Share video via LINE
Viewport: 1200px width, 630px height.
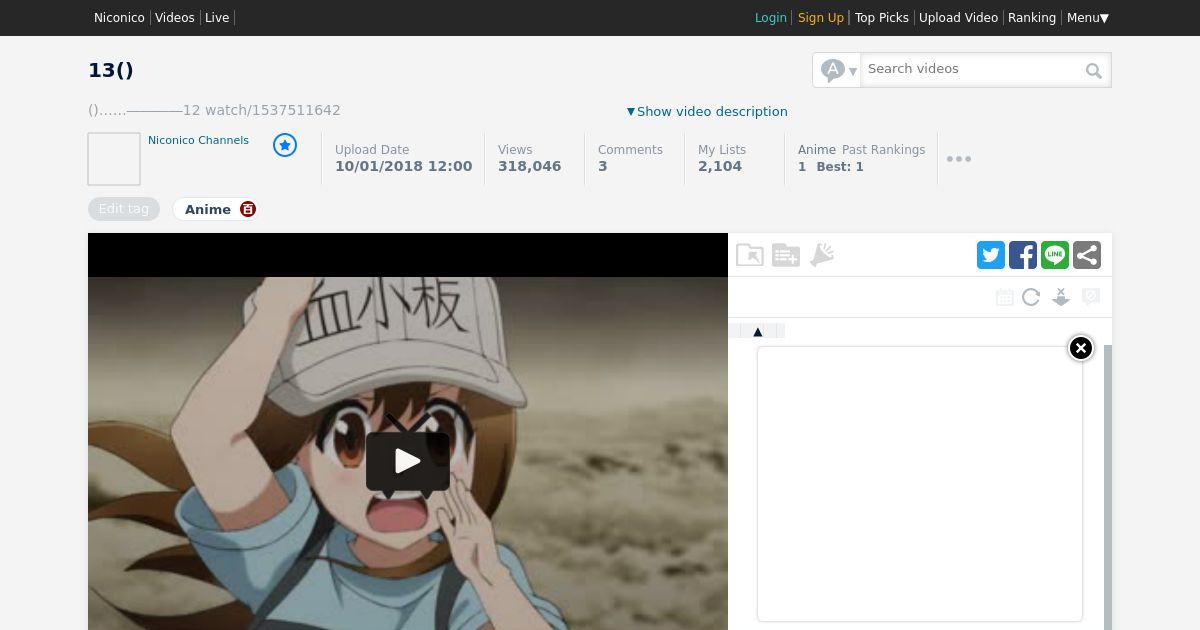pyautogui.click(x=1055, y=255)
